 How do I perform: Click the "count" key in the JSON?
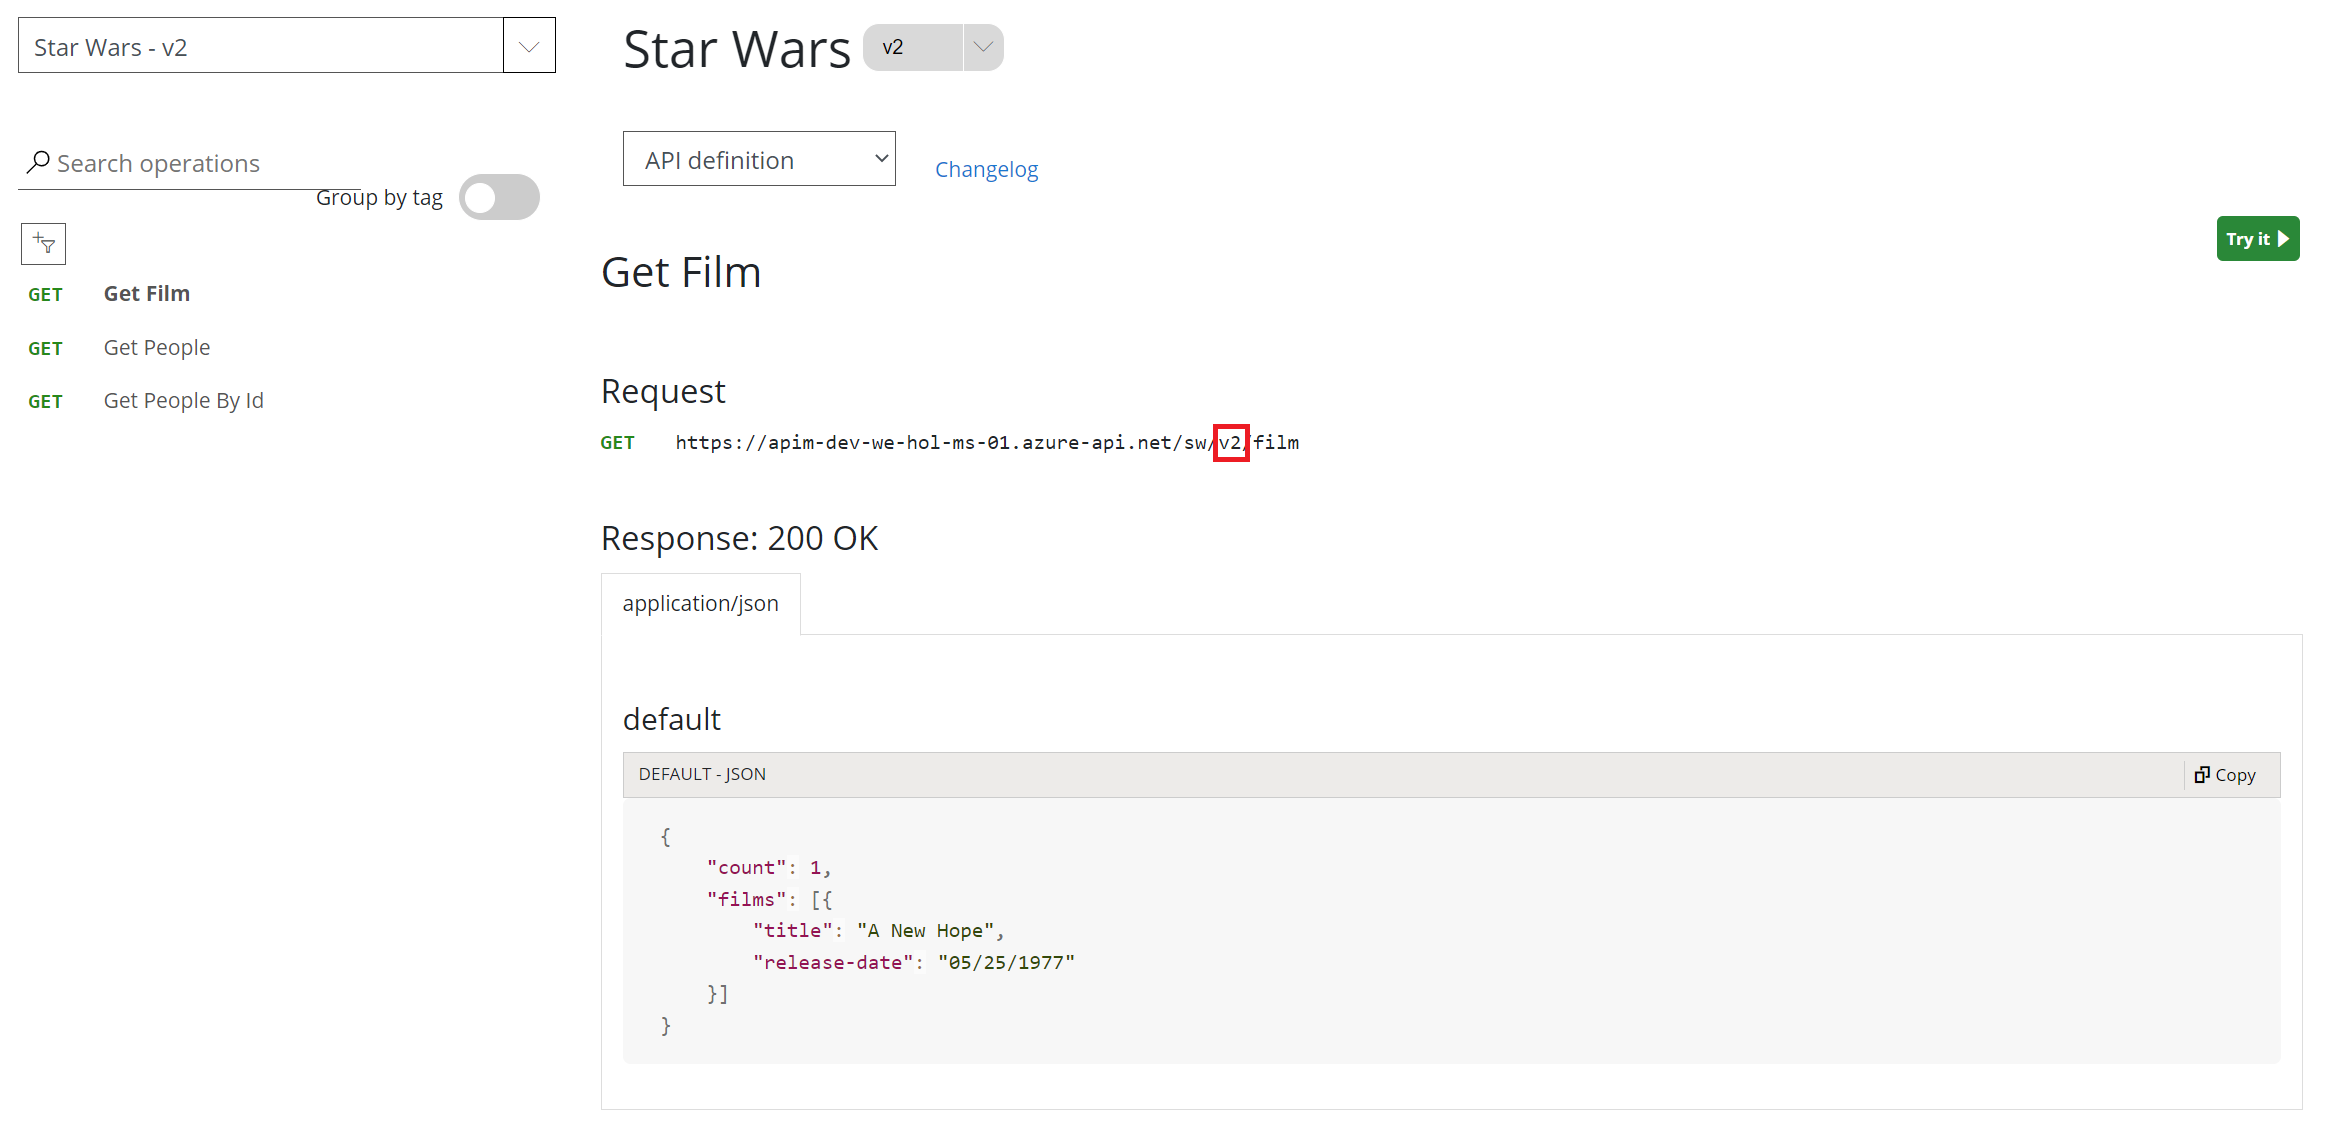pos(746,868)
